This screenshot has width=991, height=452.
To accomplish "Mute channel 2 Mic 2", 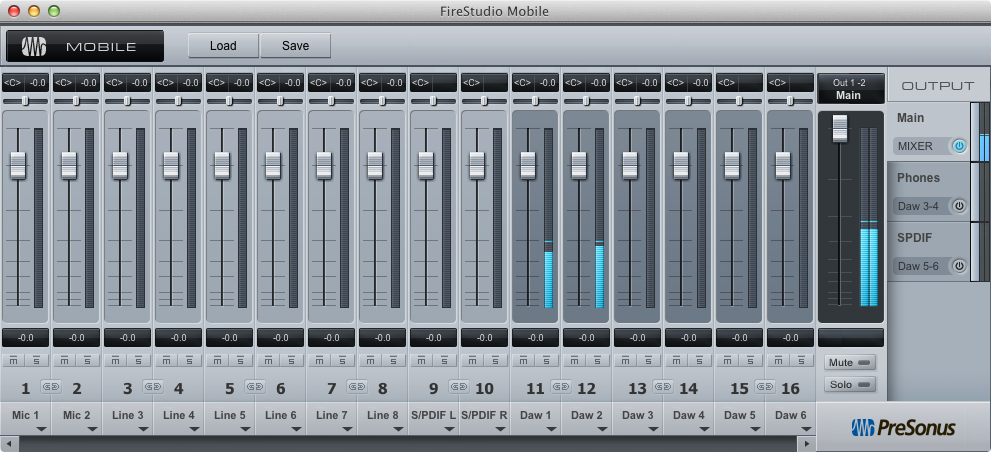I will [65, 360].
